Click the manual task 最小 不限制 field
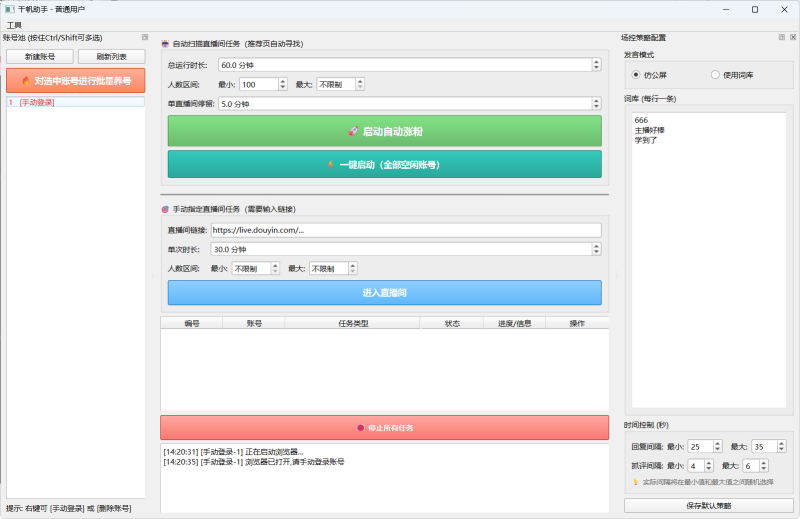This screenshot has height=519, width=800. coord(252,268)
